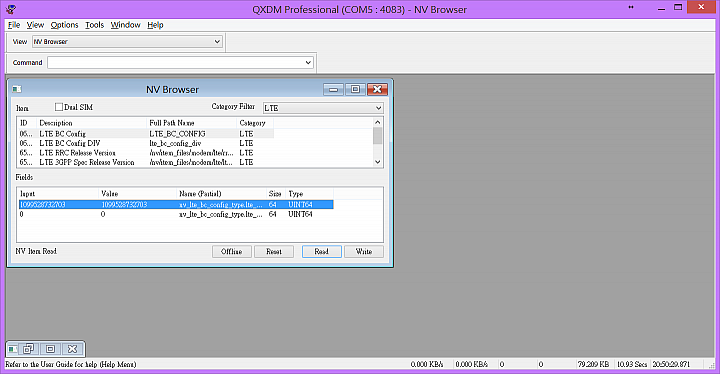Open the Options menu
This screenshot has height=374, width=720.
tap(64, 25)
